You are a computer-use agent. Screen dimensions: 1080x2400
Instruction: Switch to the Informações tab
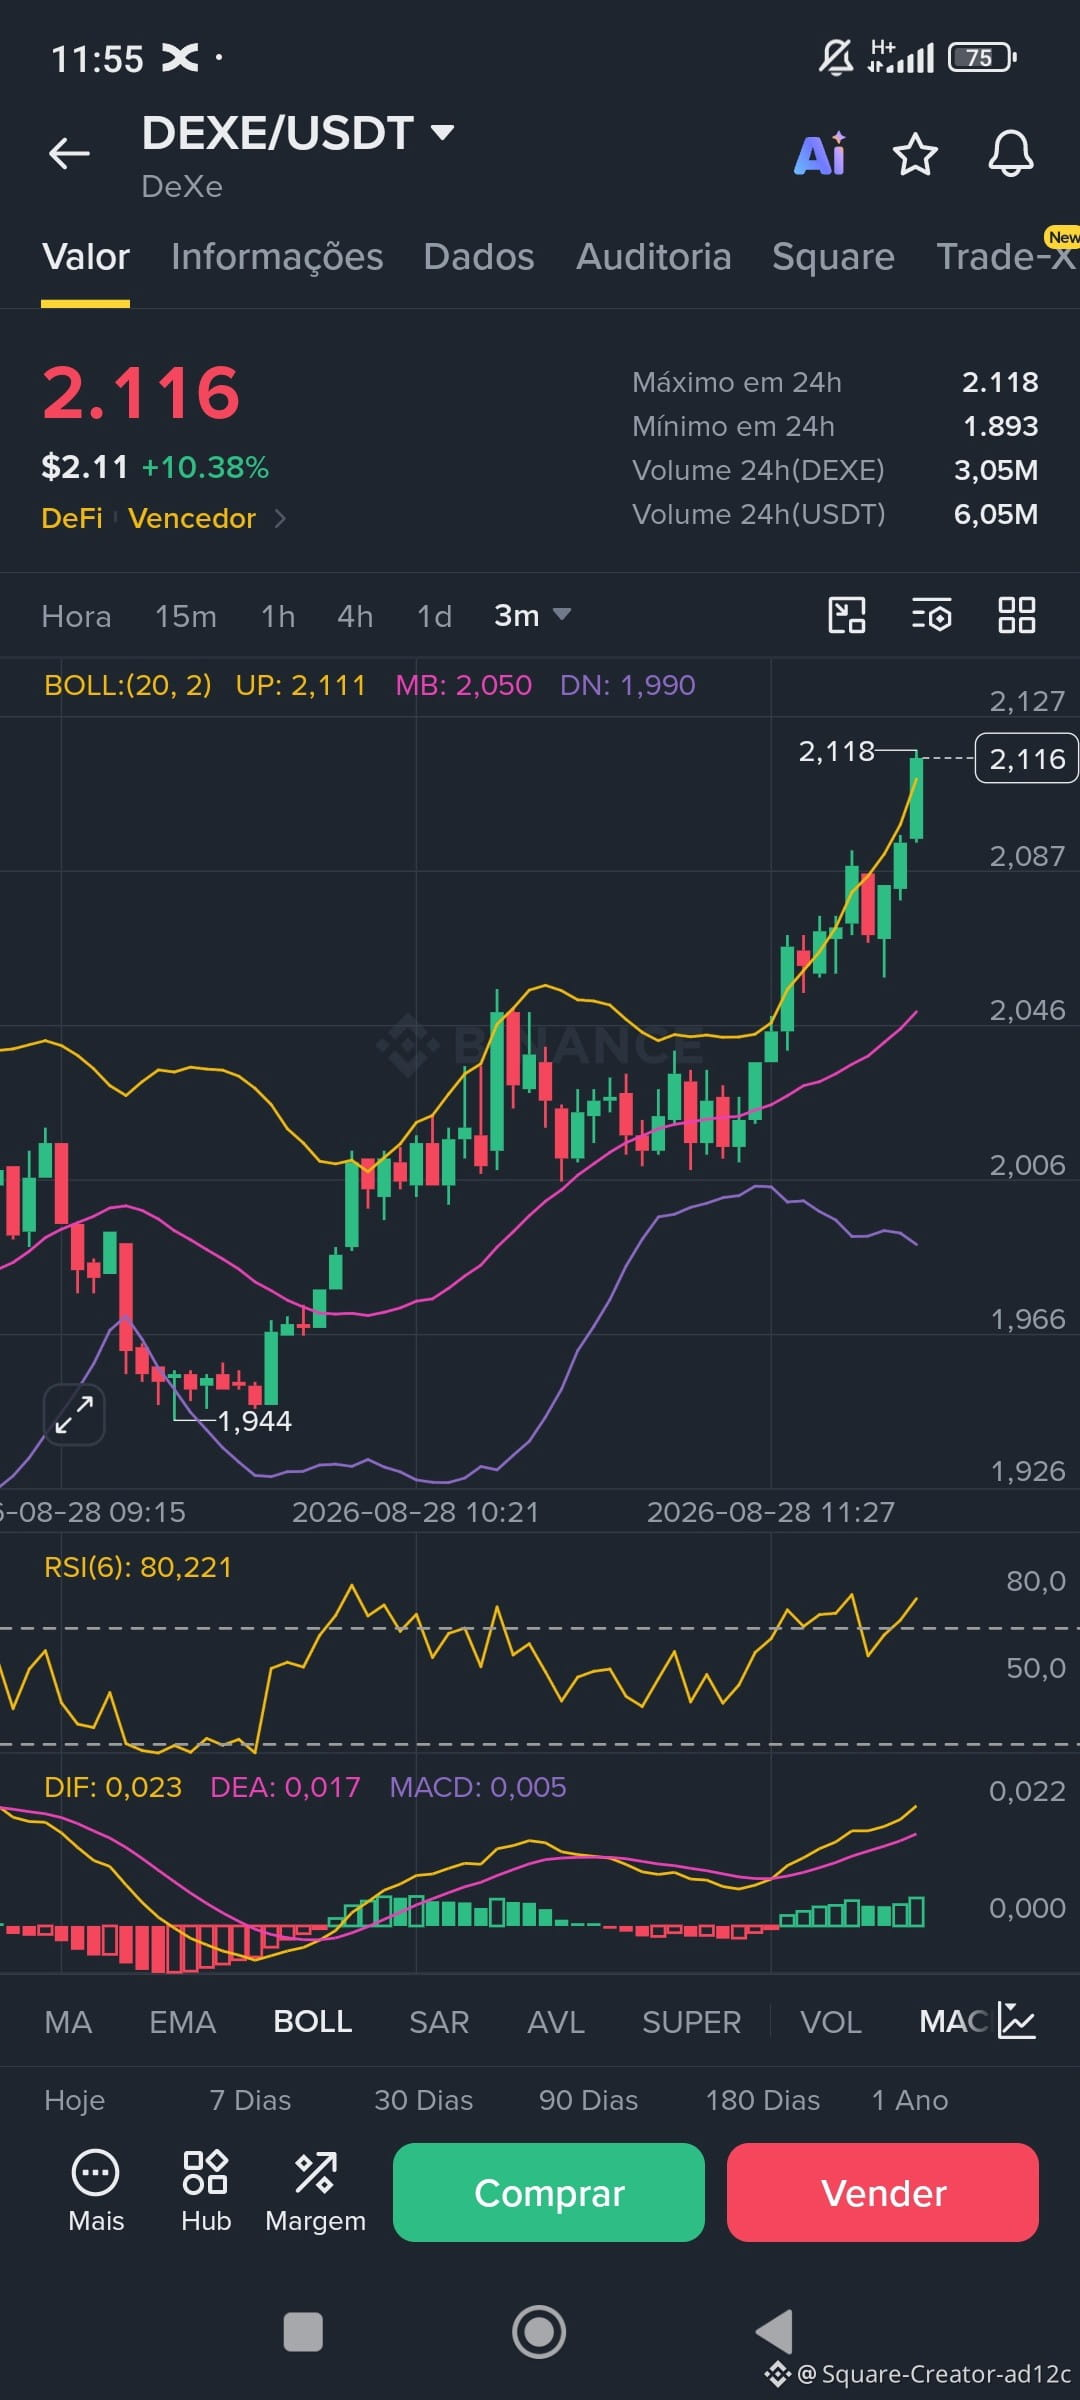pyautogui.click(x=277, y=257)
